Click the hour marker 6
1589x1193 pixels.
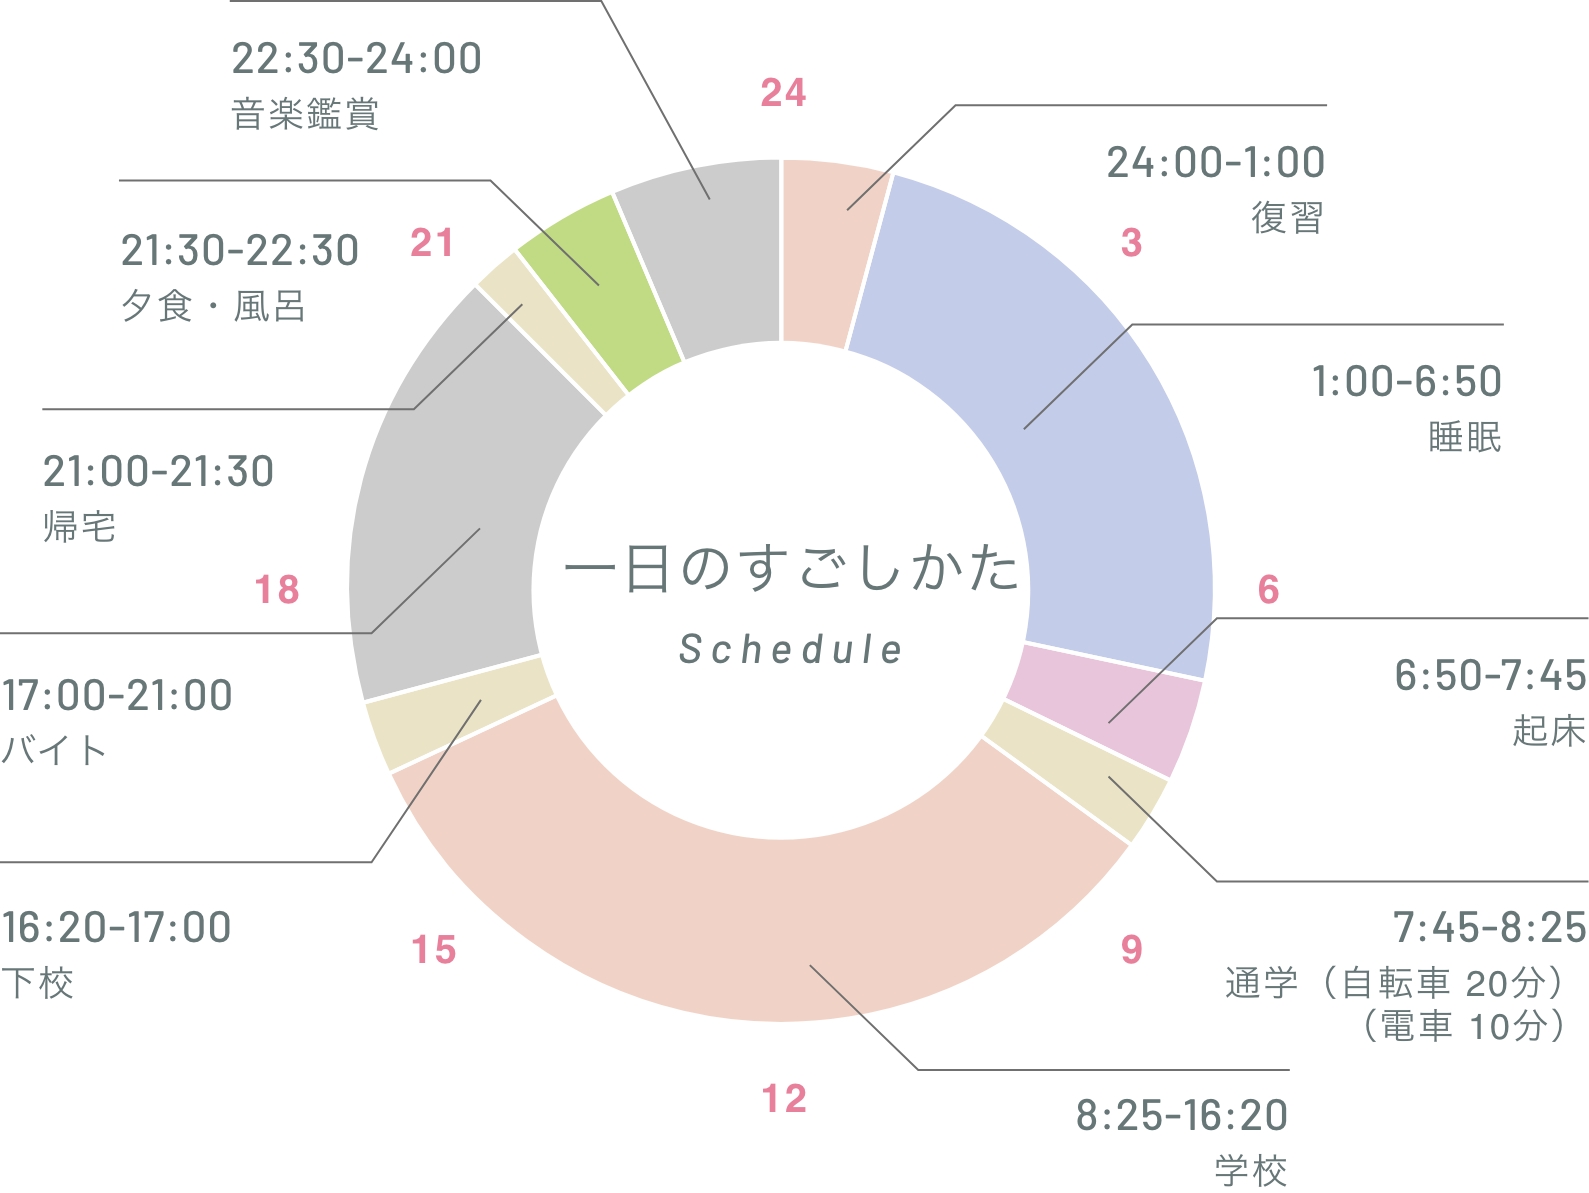[1268, 590]
